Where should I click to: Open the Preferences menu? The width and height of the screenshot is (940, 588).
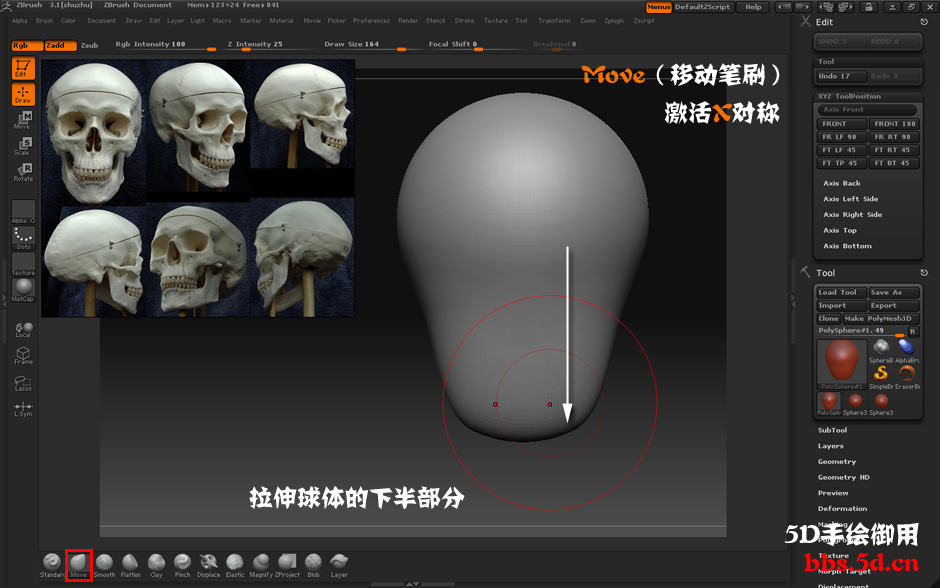(x=372, y=21)
